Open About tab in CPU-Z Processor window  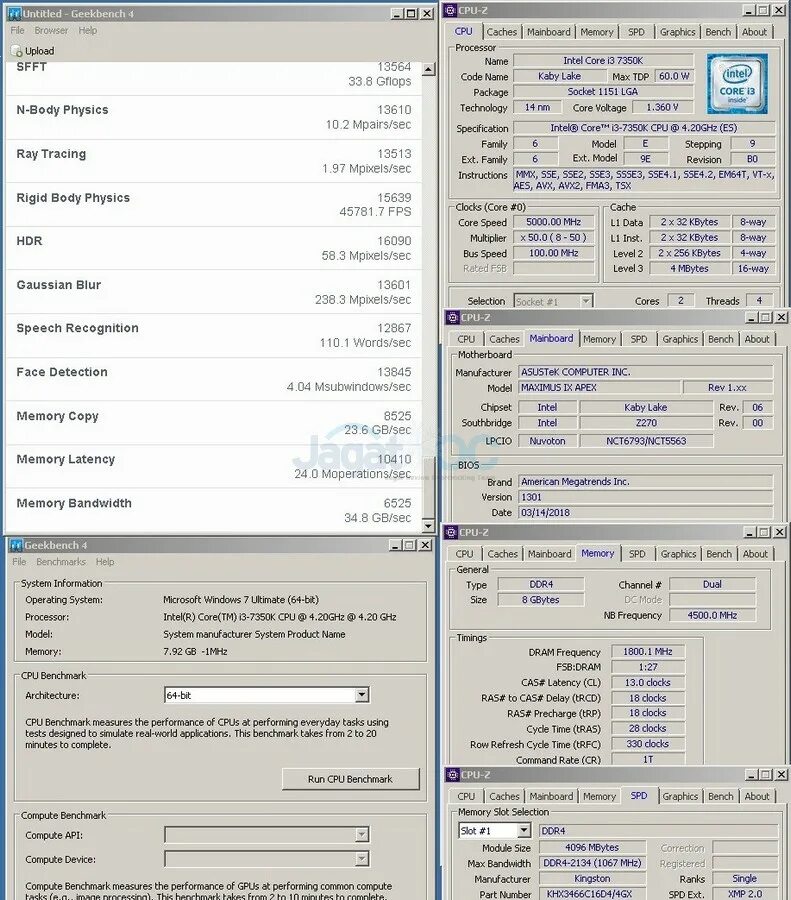click(x=754, y=32)
